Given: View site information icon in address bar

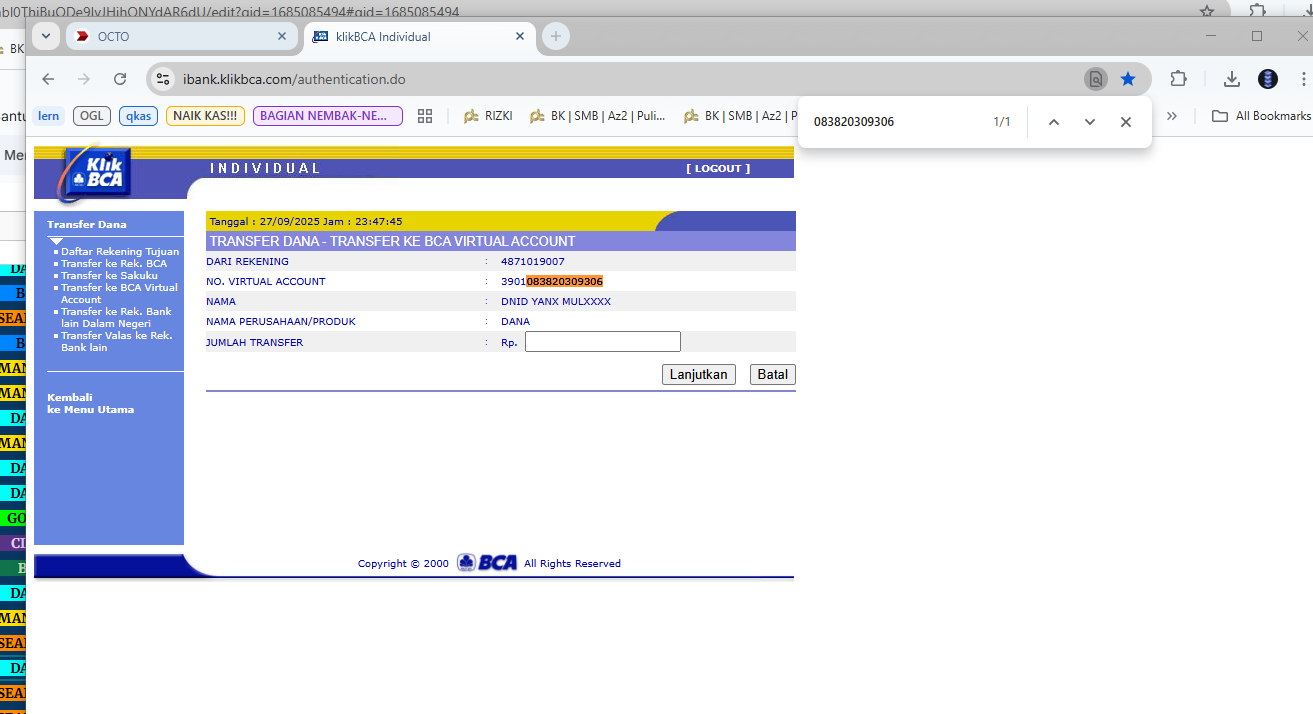Looking at the screenshot, I should click(x=163, y=79).
